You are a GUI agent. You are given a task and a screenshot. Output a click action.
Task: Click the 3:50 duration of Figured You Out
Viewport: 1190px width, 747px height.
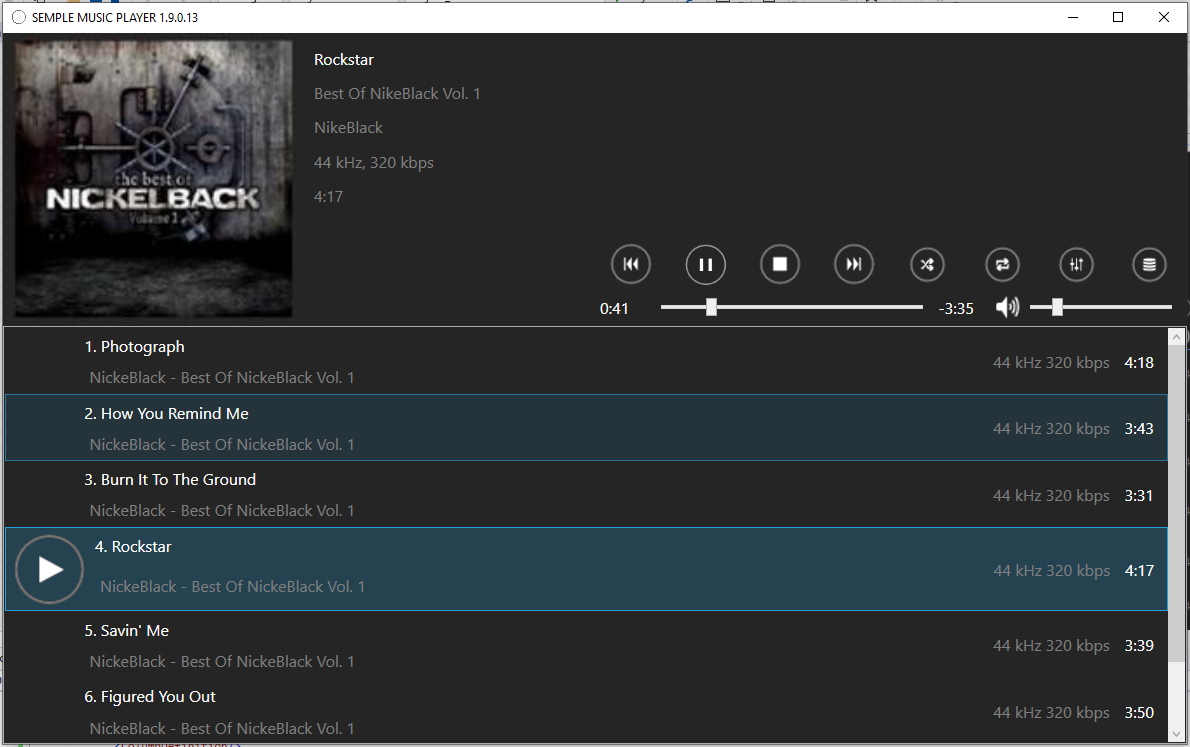click(1138, 713)
